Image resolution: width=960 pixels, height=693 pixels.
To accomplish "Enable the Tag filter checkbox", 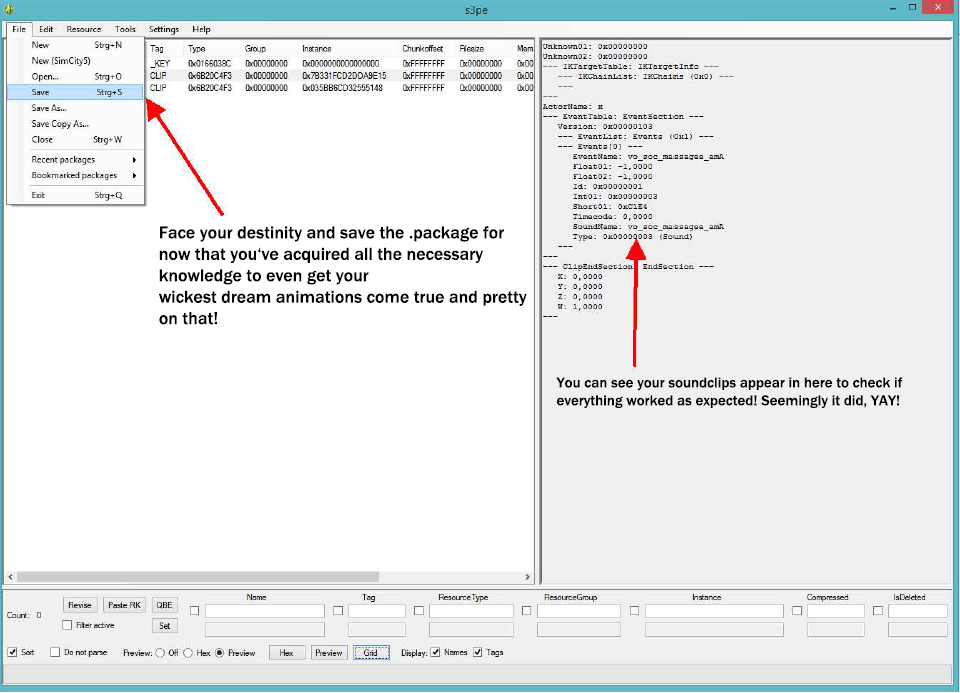I will [338, 610].
